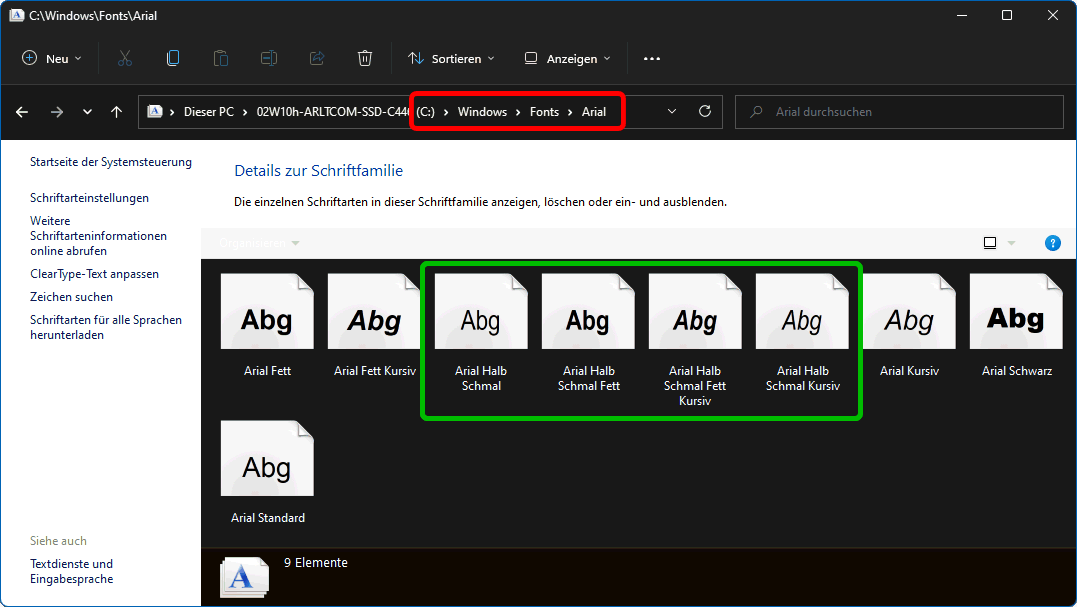Screen dimensions: 1077x607
Task: Open the Neu dropdown menu
Action: point(52,59)
